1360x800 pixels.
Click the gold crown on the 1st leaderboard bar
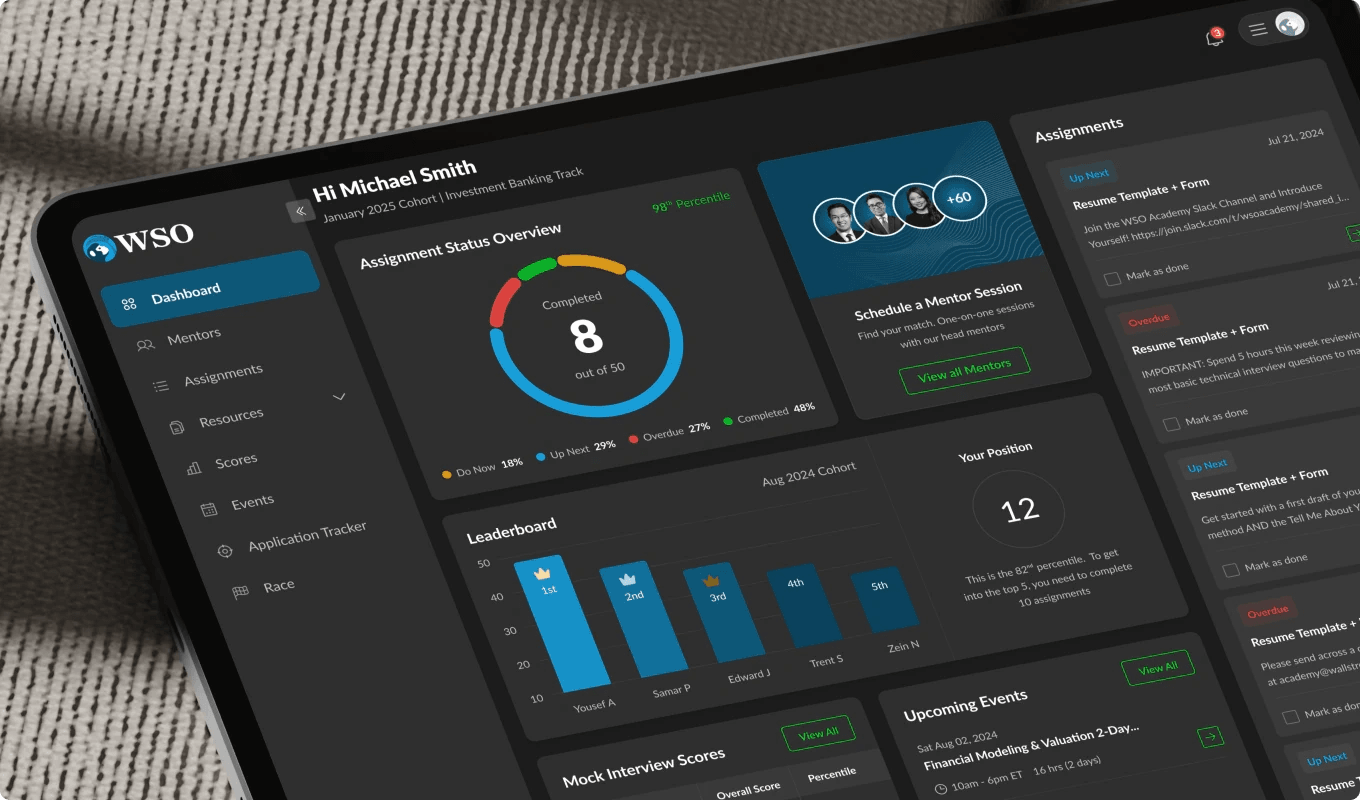coord(542,573)
